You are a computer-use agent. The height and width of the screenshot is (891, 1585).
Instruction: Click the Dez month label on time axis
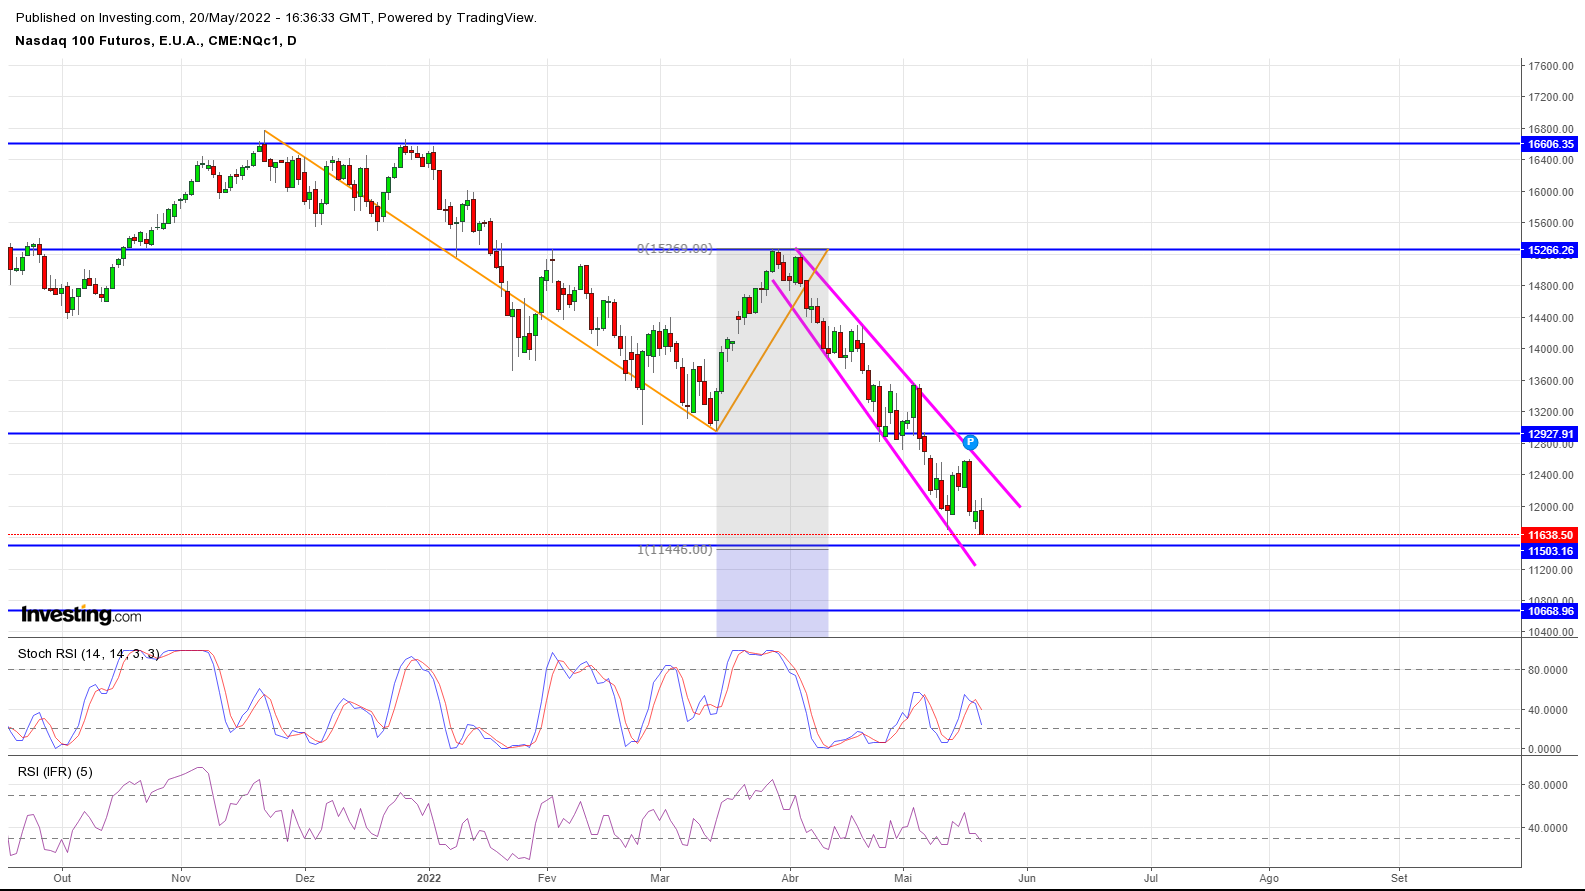tap(305, 879)
